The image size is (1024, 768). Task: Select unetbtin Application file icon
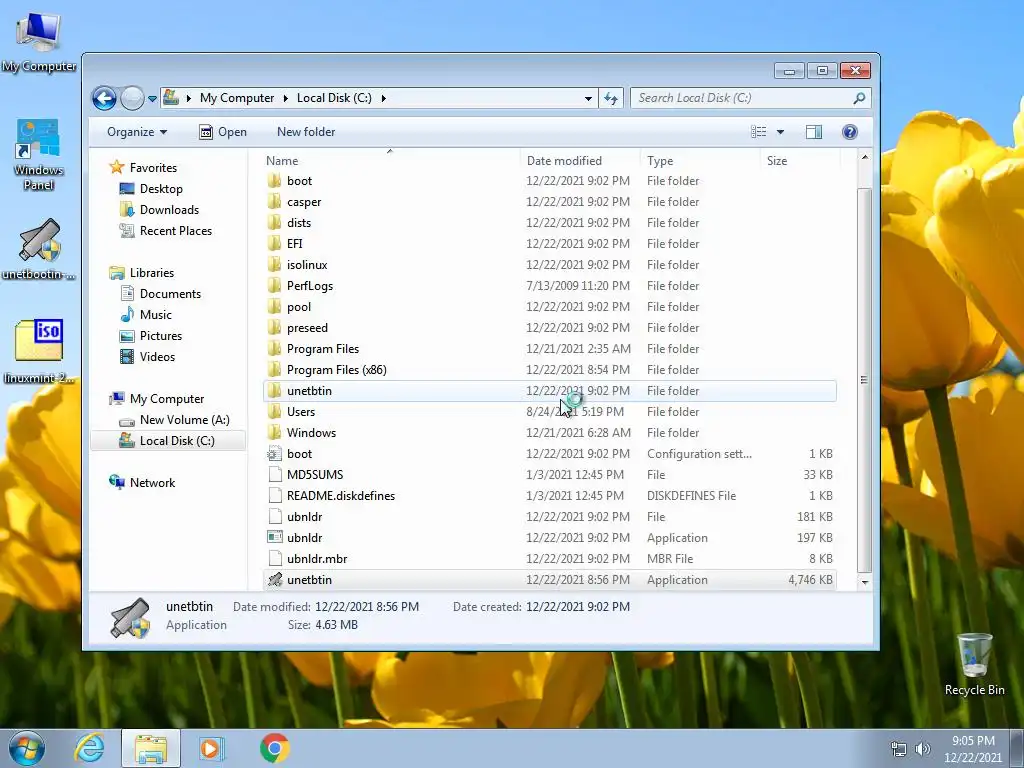tap(275, 579)
